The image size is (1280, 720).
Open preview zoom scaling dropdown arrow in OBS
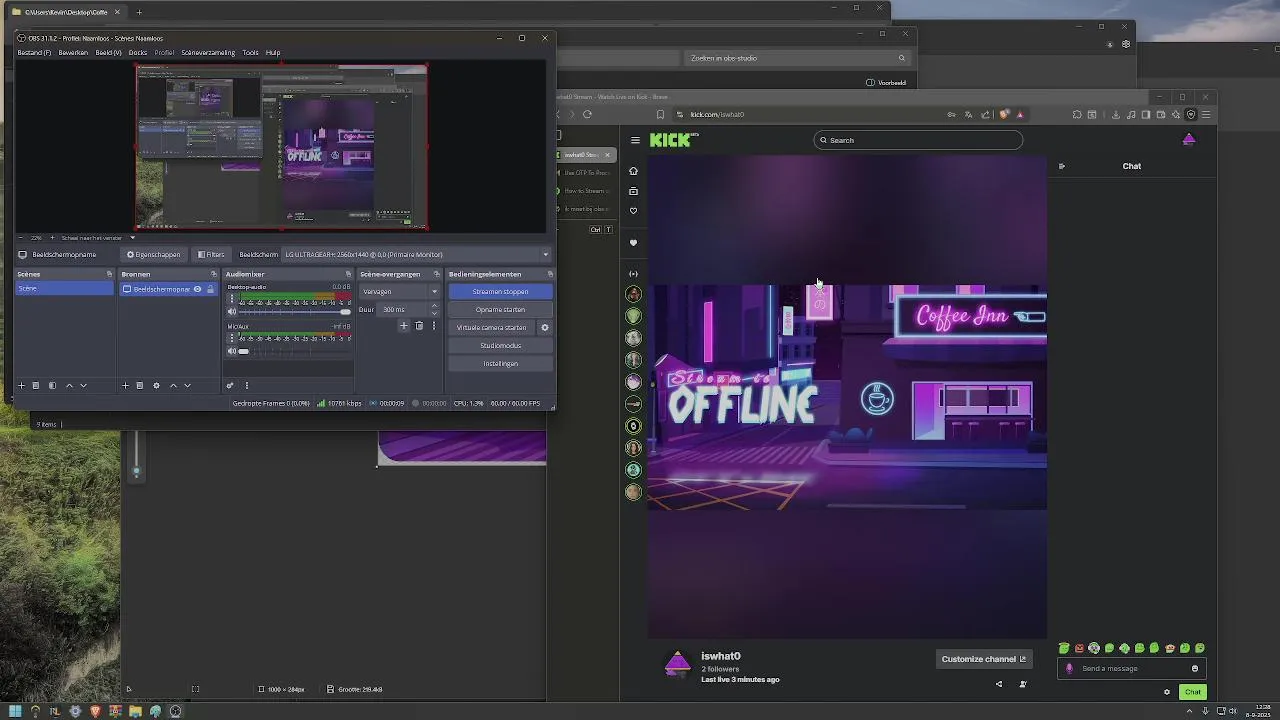click(132, 238)
